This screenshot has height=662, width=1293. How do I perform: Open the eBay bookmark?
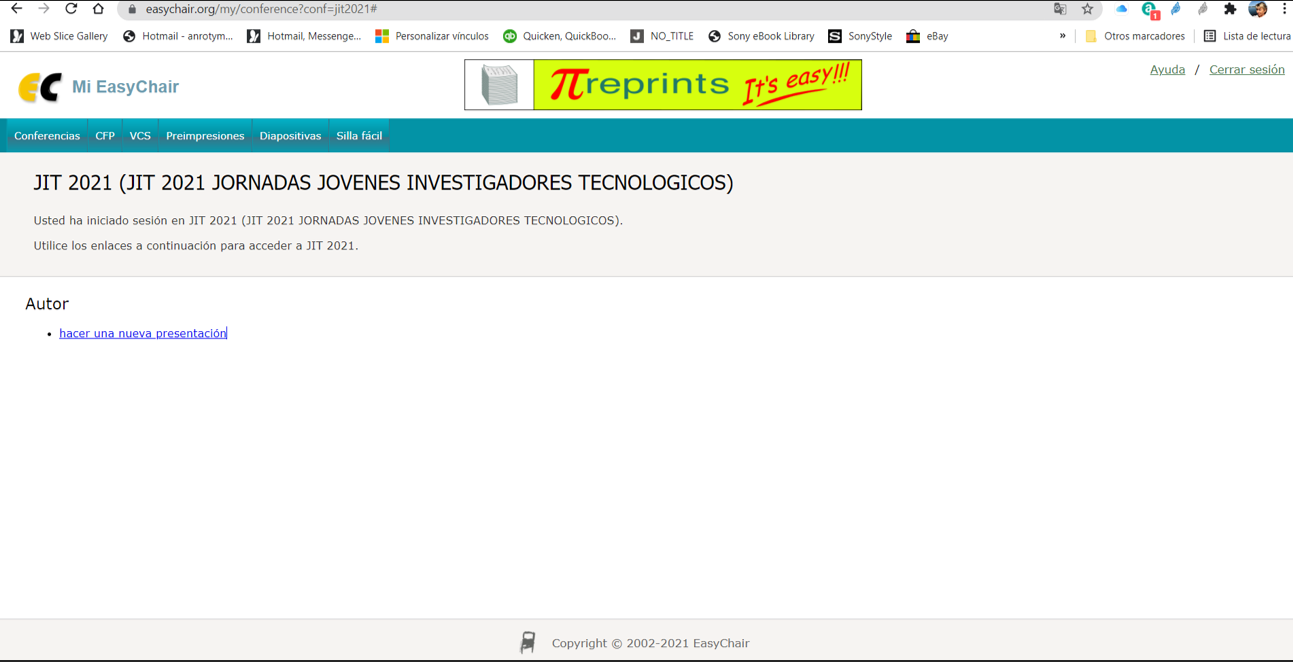click(x=927, y=36)
